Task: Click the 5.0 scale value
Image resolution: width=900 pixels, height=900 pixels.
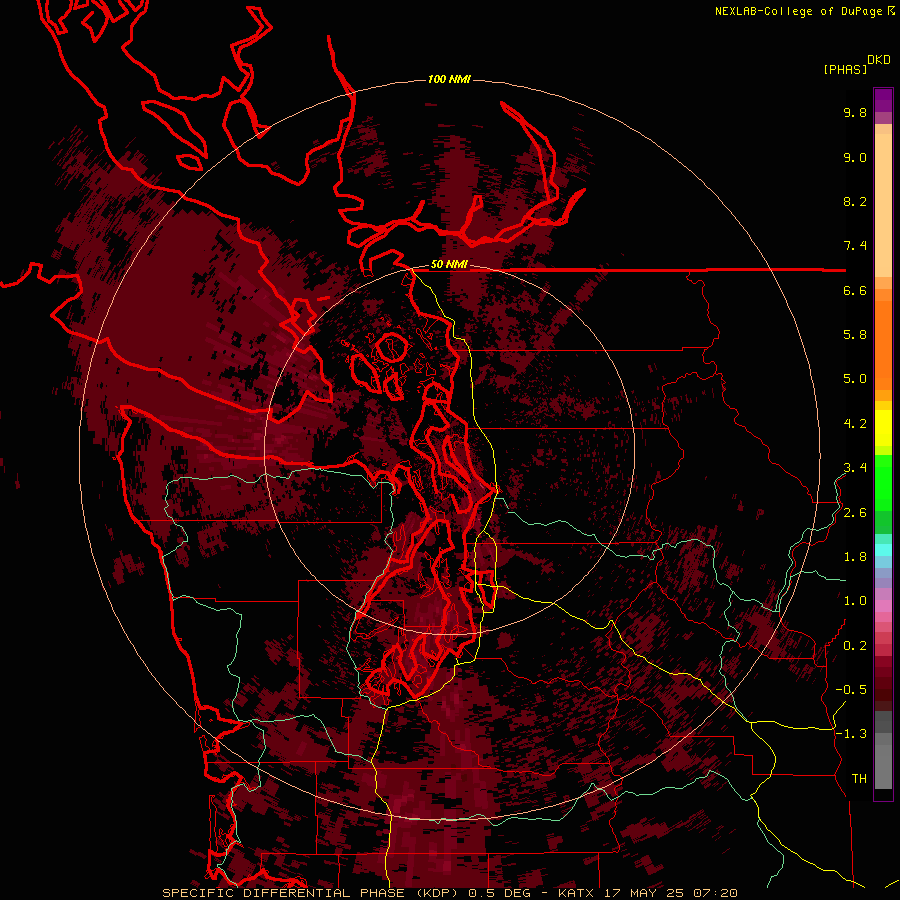Action: point(855,379)
